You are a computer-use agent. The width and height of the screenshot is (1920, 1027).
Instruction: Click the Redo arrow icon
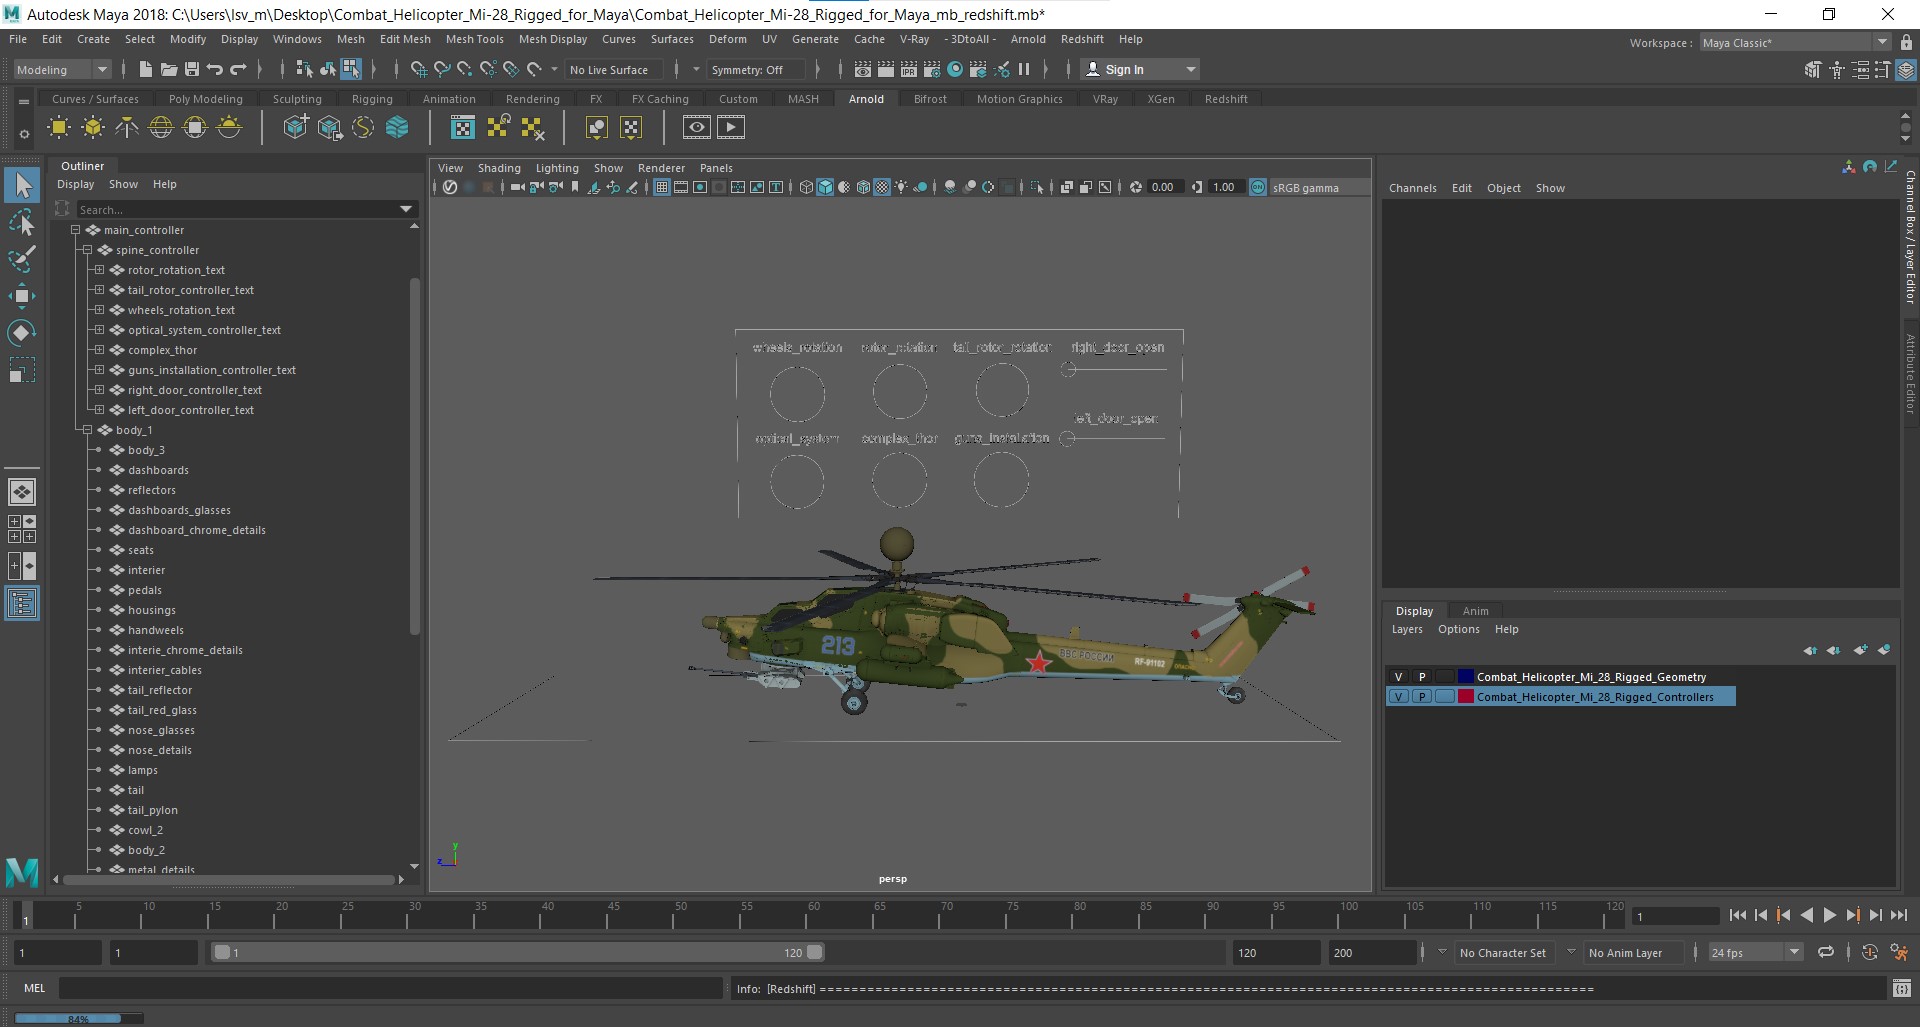(238, 69)
